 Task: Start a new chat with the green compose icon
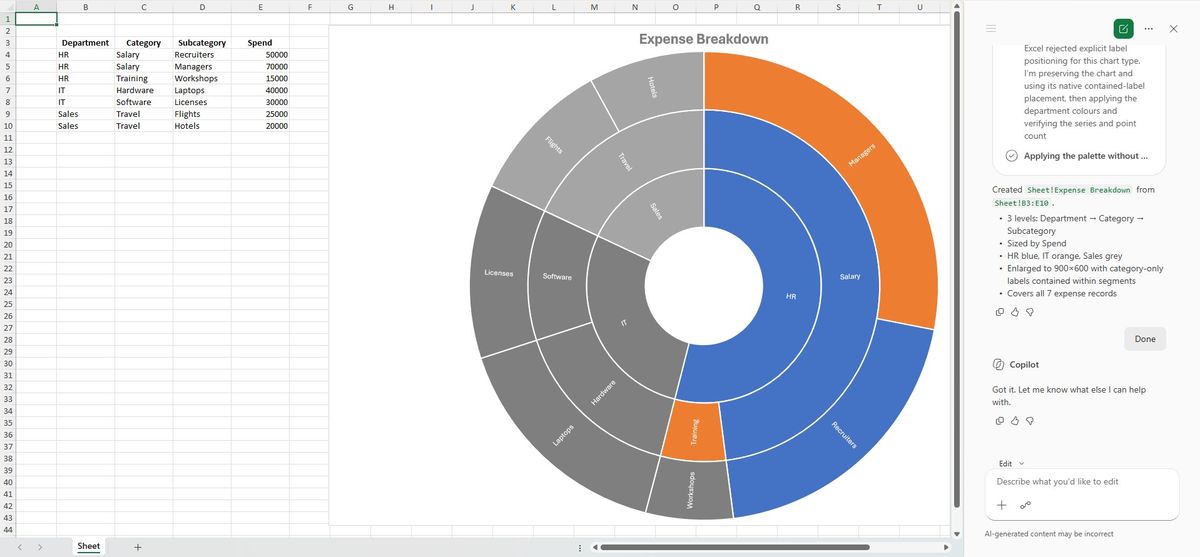(1123, 28)
